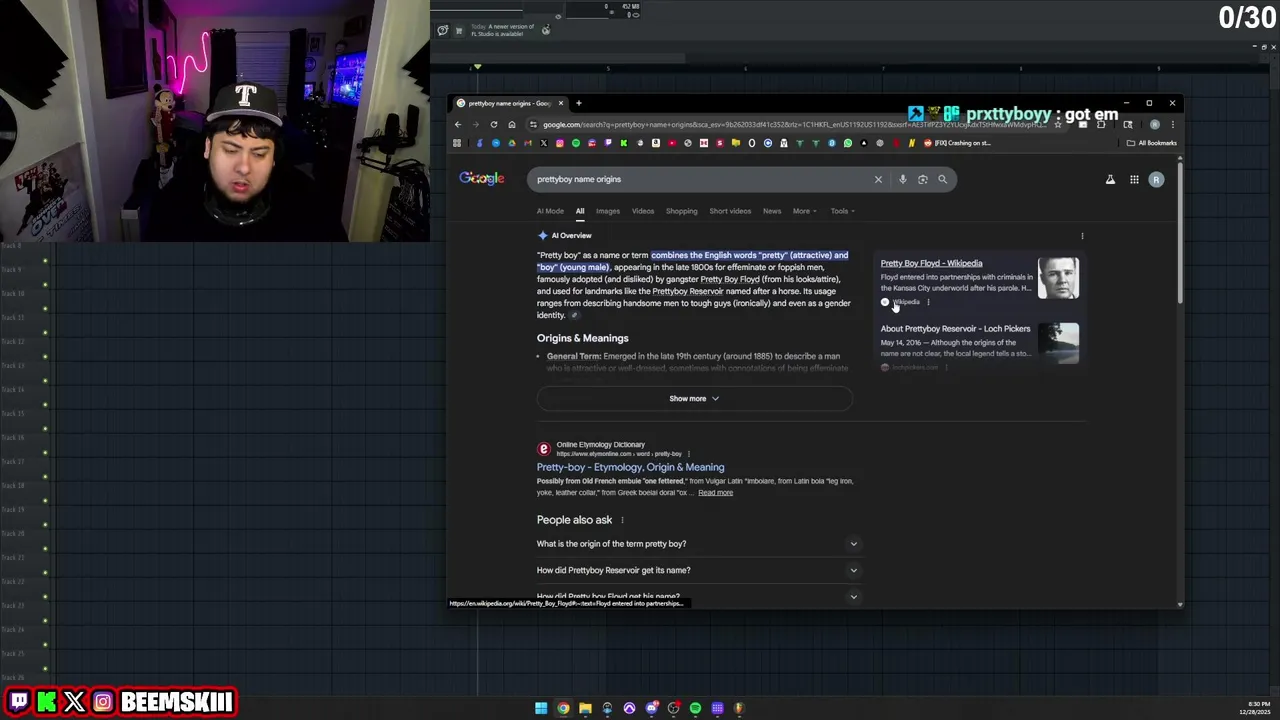Switch to News tab
The image size is (1280, 720).
(x=772, y=211)
